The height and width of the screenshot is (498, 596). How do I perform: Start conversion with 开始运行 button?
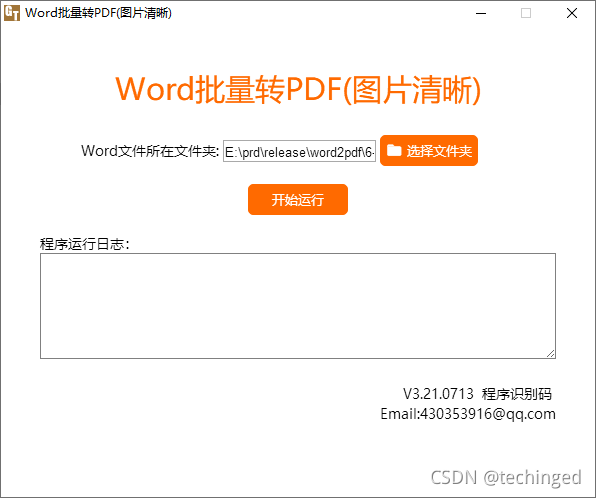[298, 200]
